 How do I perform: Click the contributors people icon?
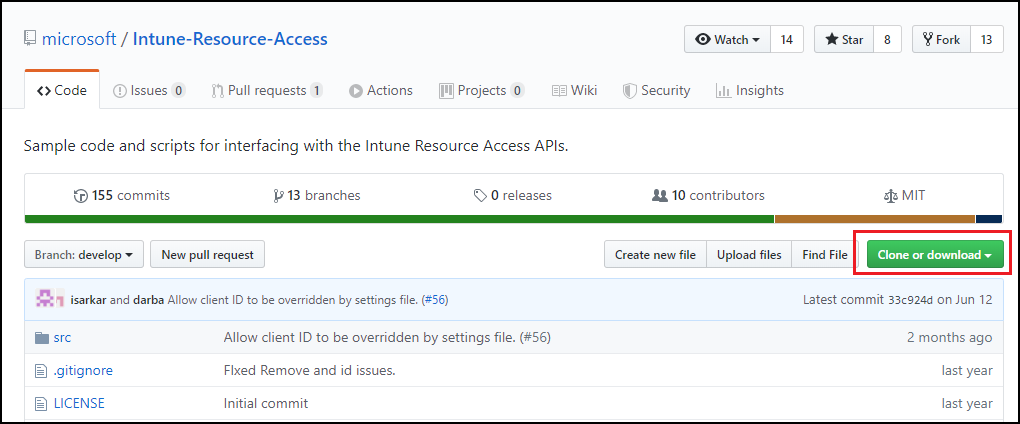(x=659, y=196)
